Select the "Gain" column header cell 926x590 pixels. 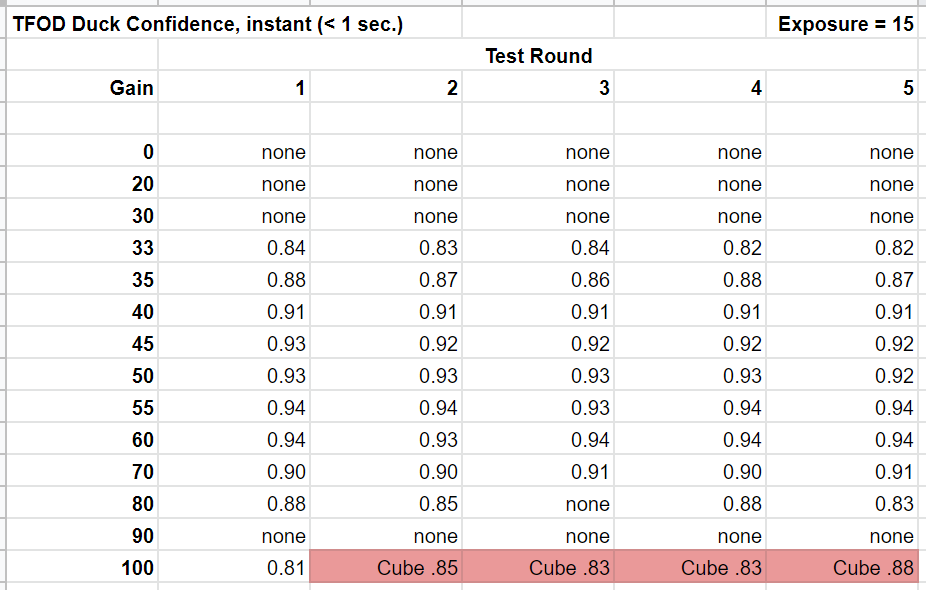tap(131, 88)
